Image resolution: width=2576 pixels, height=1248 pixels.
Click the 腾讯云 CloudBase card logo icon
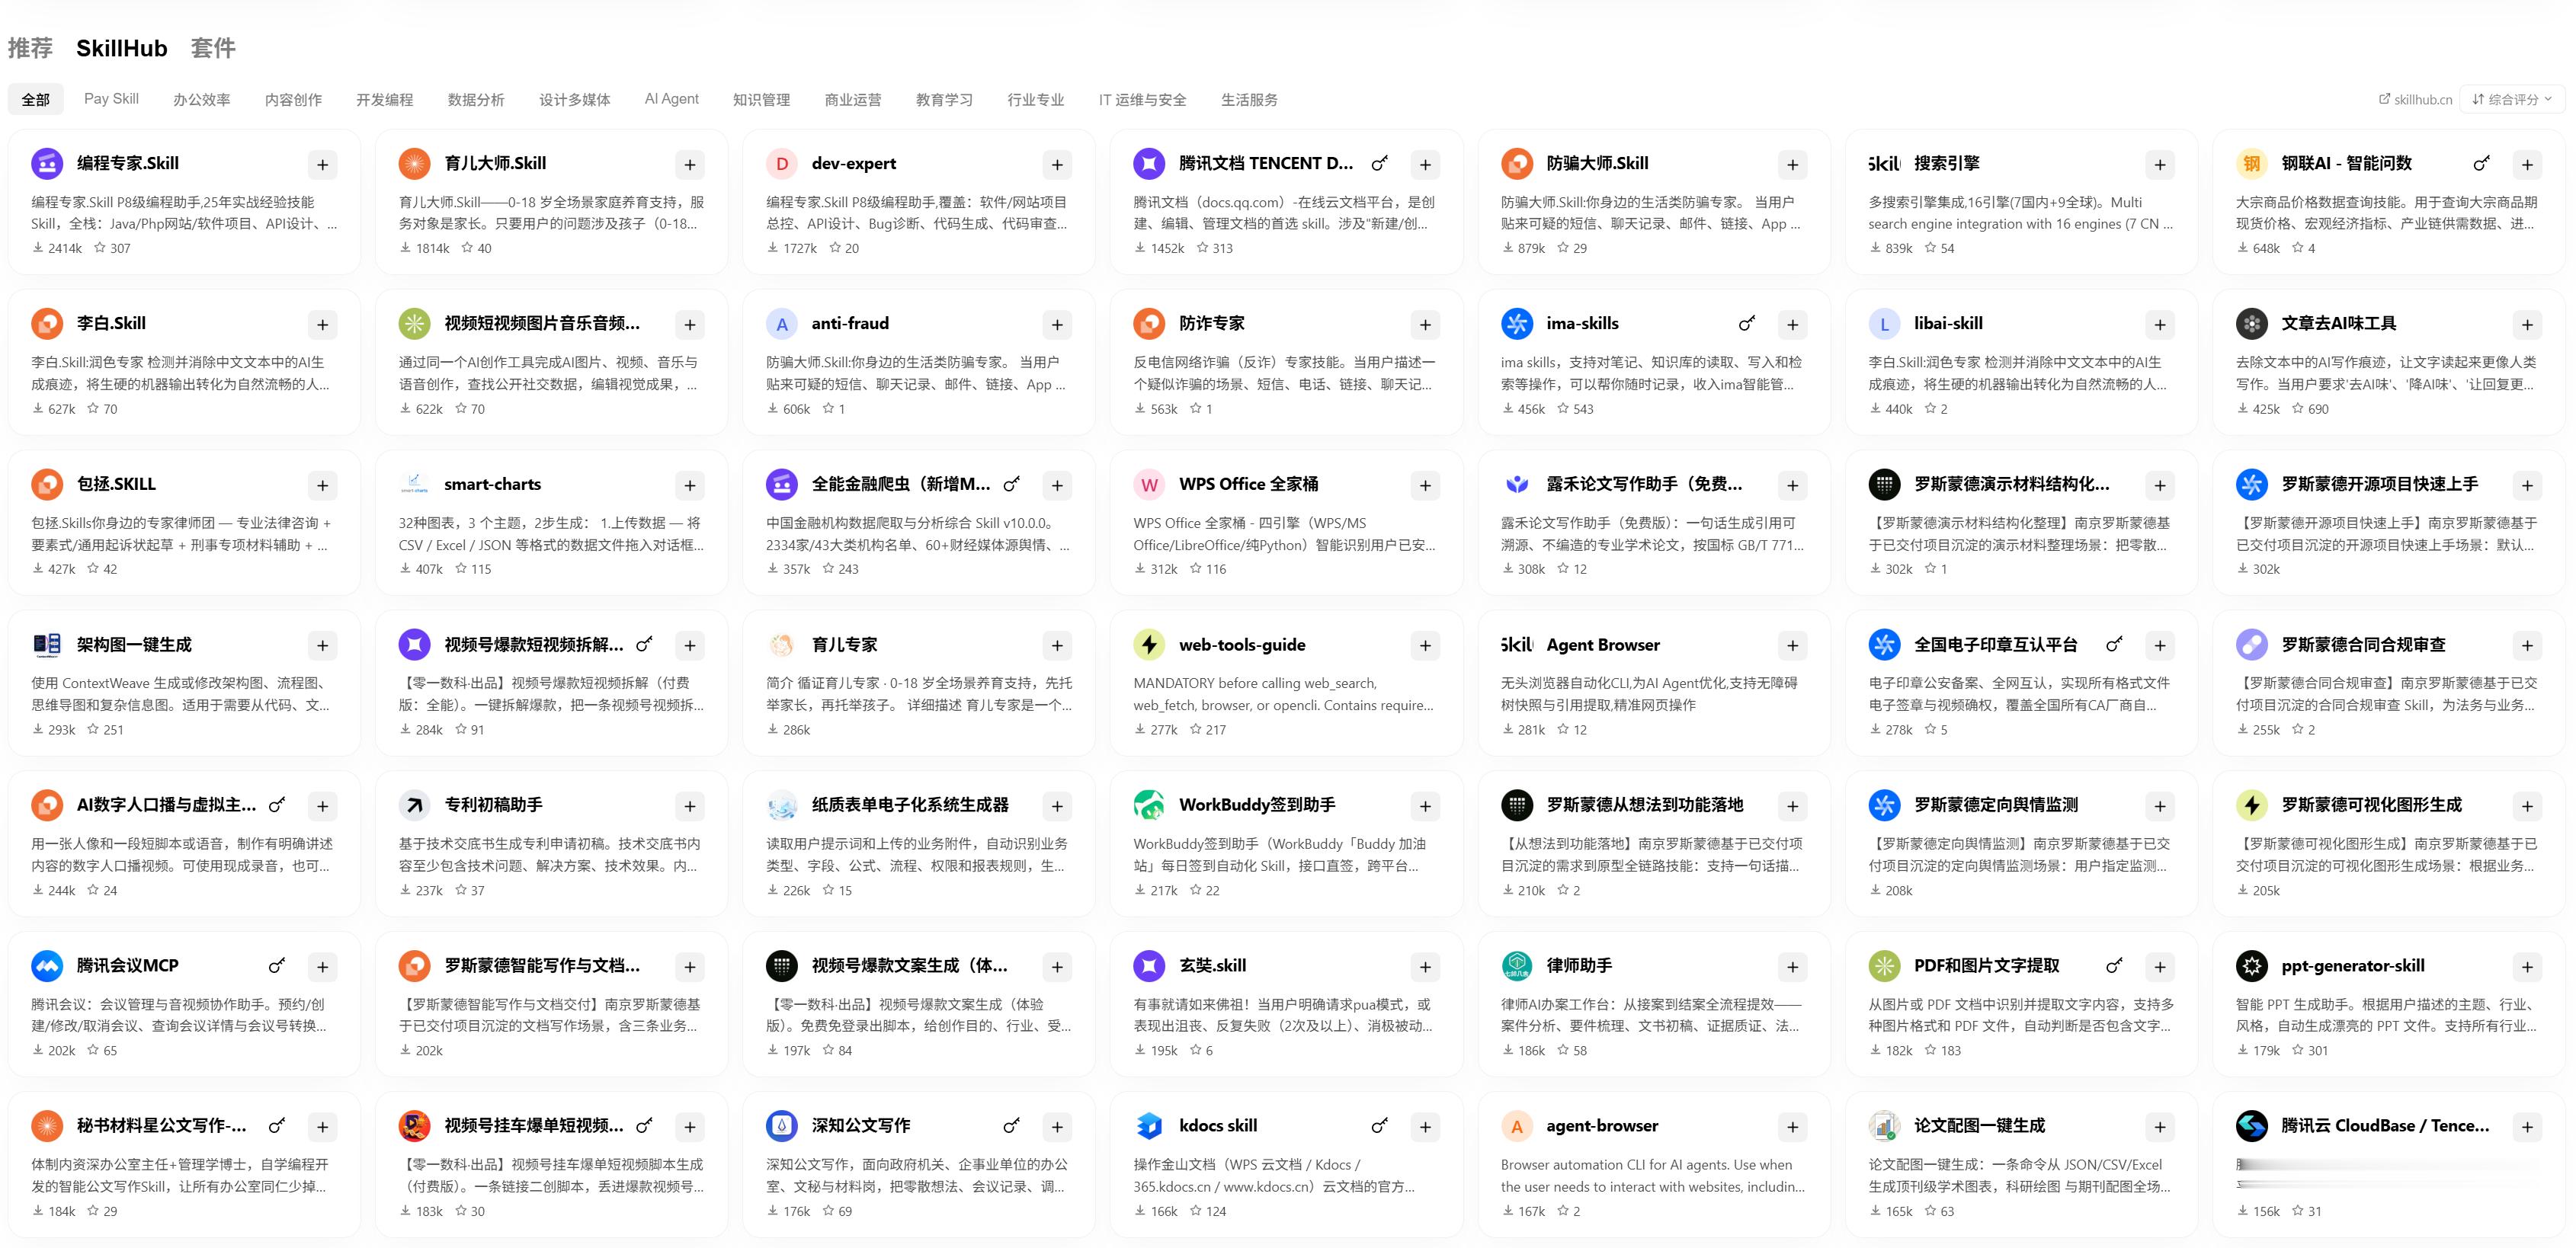coord(2252,1126)
